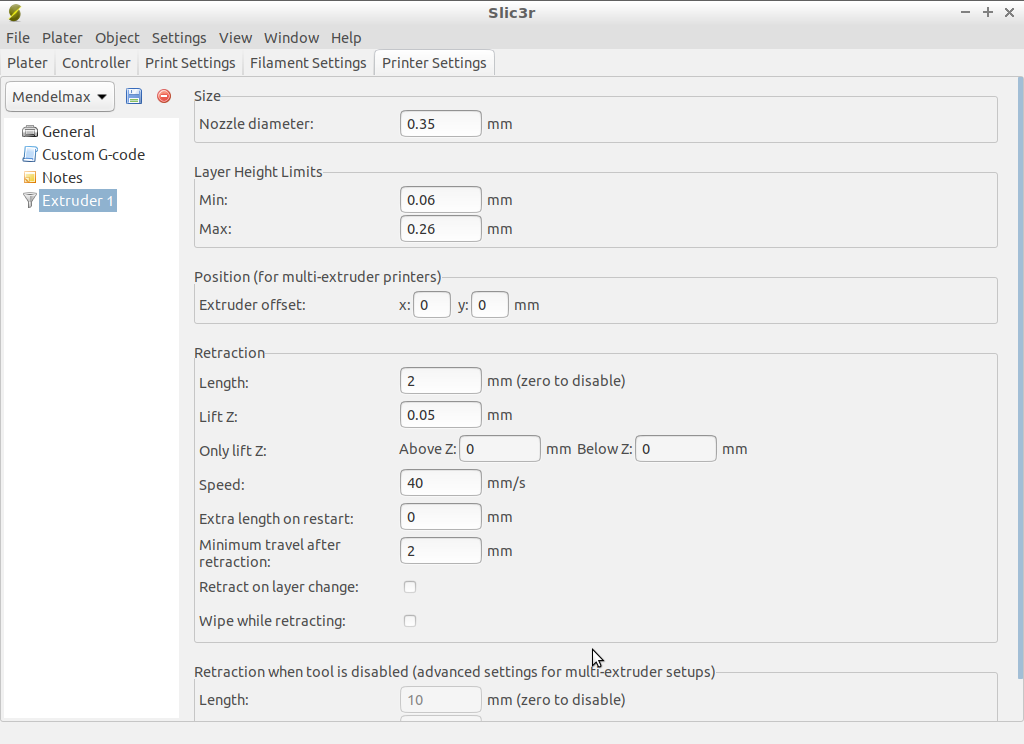Open the Mendelmax preset dropdown
The width and height of the screenshot is (1024, 744).
pyautogui.click(x=60, y=97)
